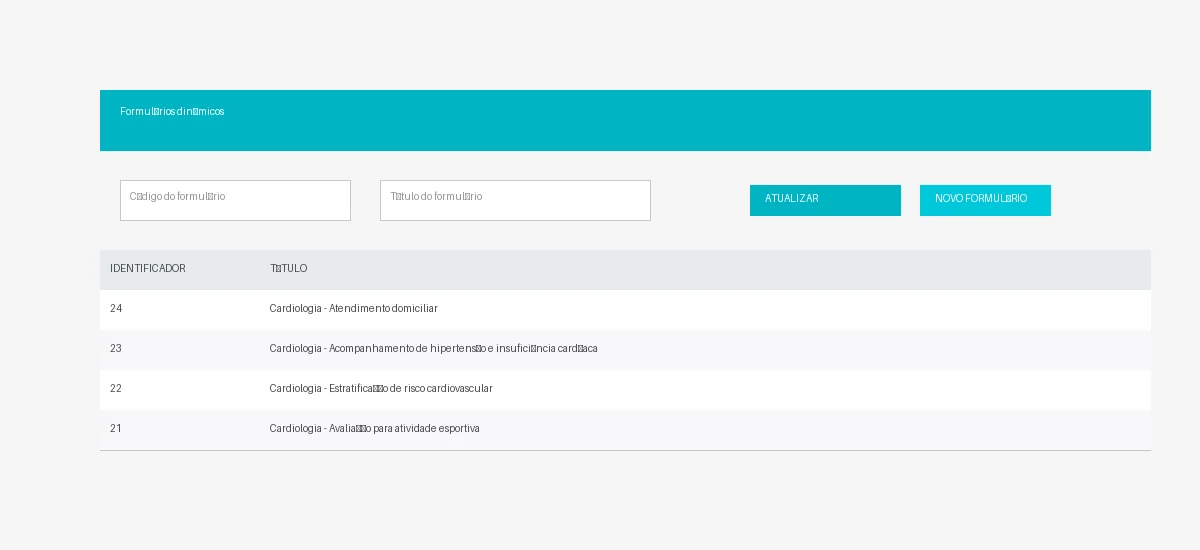Select identifier cell 24
This screenshot has height=550, width=1200.
tap(116, 309)
